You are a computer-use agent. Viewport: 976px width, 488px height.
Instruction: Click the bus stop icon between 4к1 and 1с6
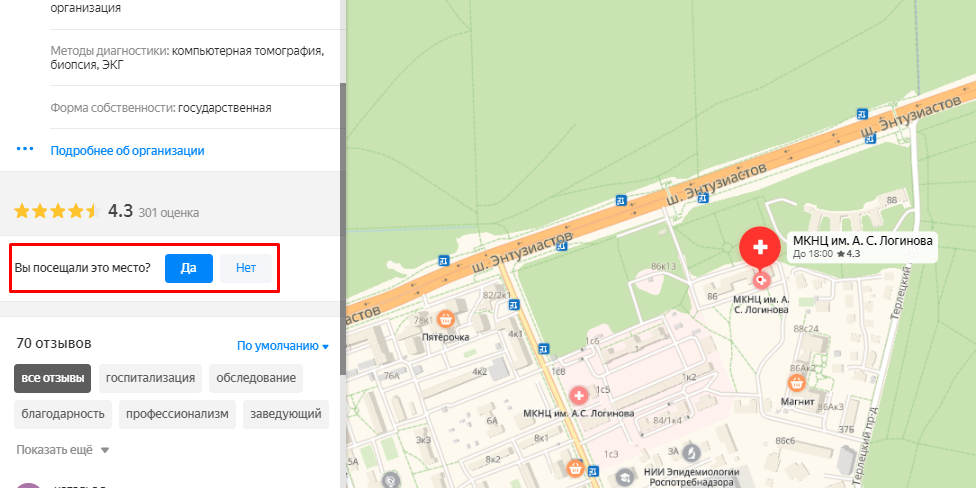pos(543,348)
